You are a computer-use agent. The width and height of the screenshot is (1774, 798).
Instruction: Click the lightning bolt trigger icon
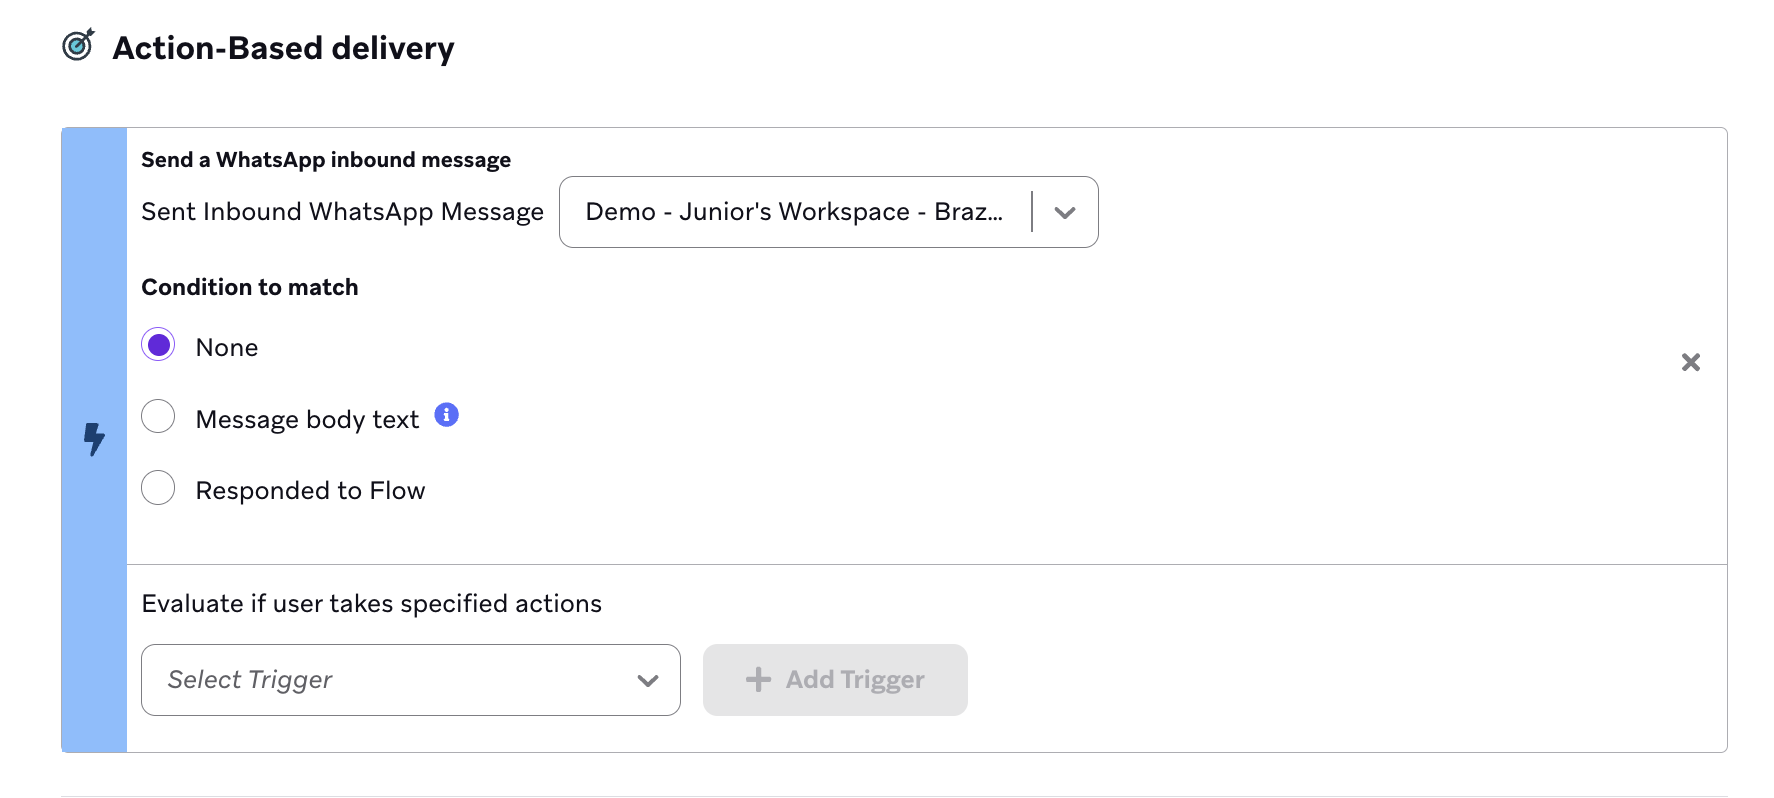tap(94, 439)
